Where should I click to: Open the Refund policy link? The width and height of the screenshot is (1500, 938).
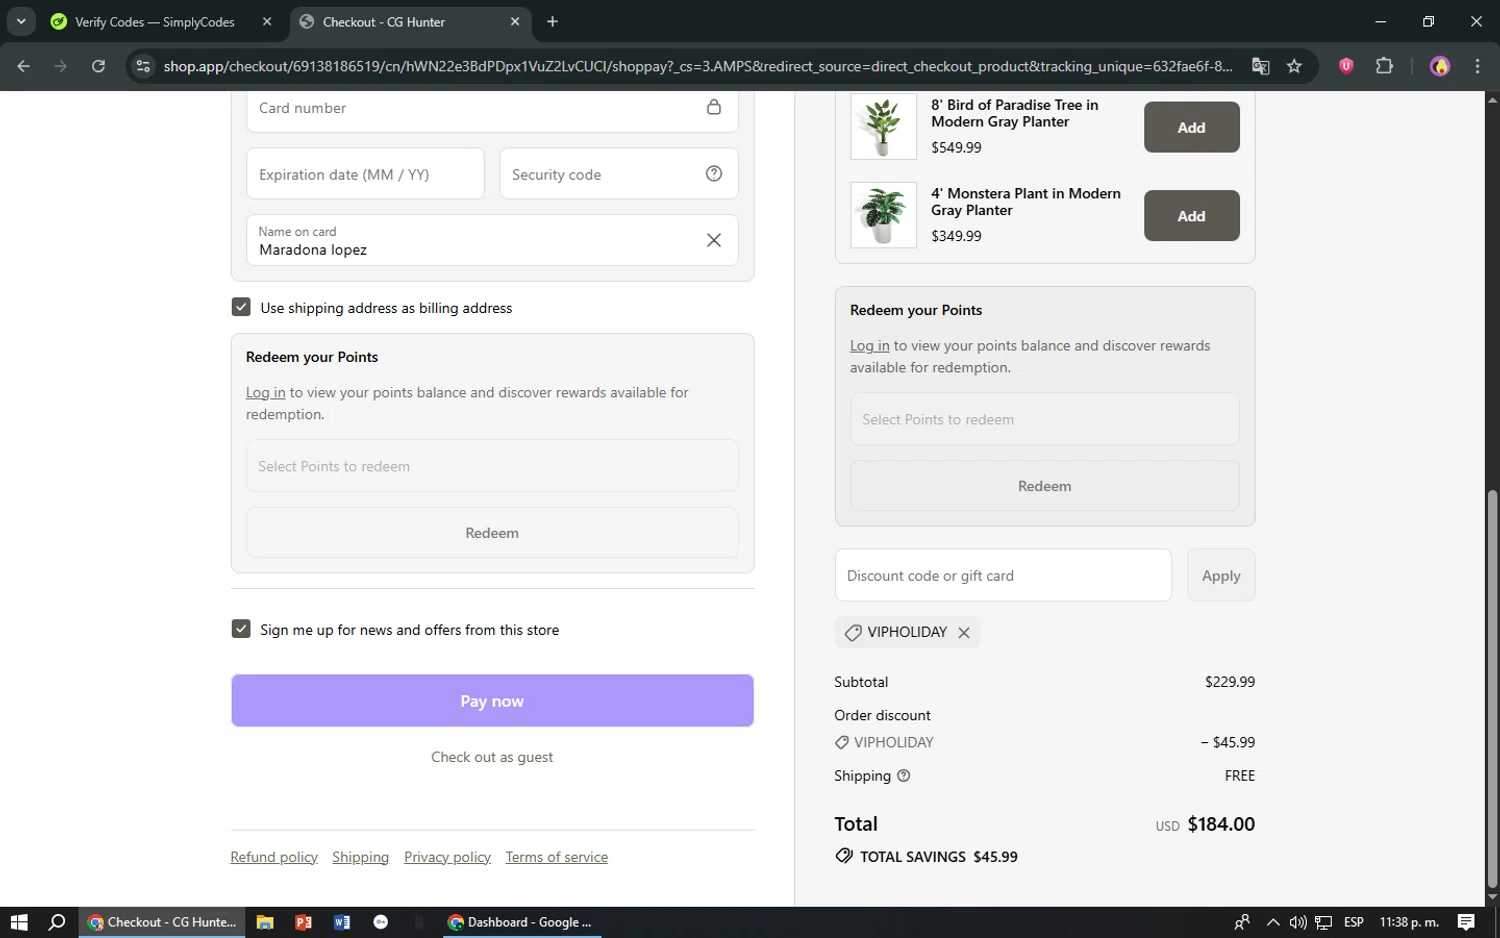tap(274, 857)
